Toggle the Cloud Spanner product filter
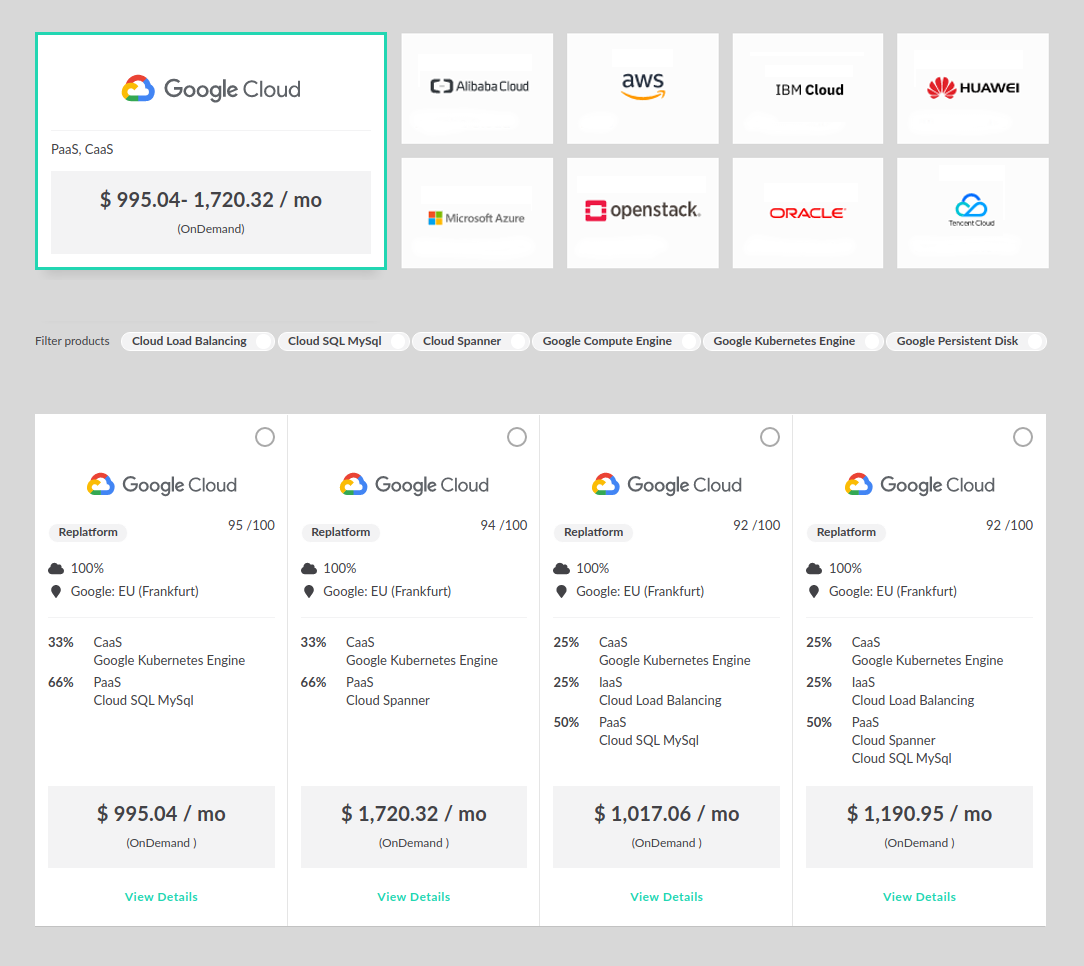Viewport: 1084px width, 966px height. point(470,341)
